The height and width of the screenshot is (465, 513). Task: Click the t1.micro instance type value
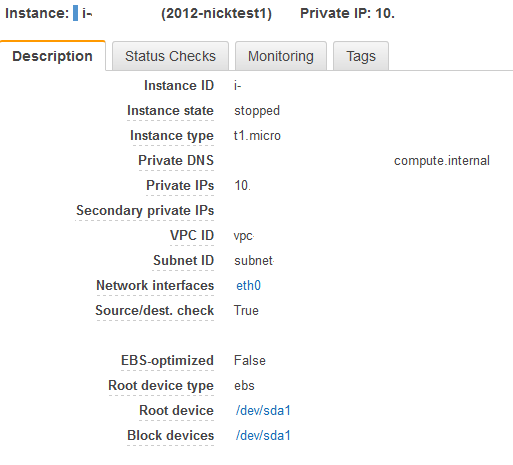point(257,136)
